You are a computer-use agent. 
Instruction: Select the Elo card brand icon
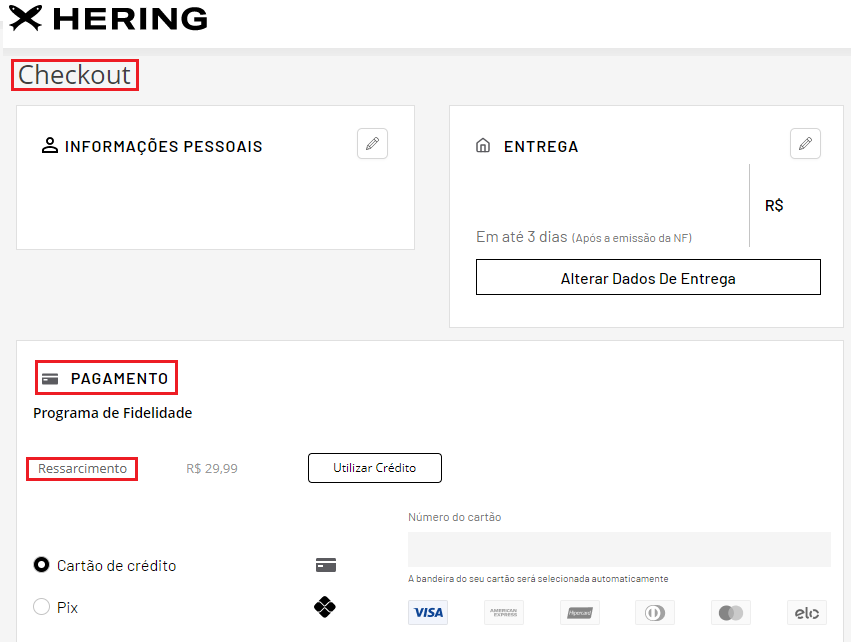[x=807, y=613]
